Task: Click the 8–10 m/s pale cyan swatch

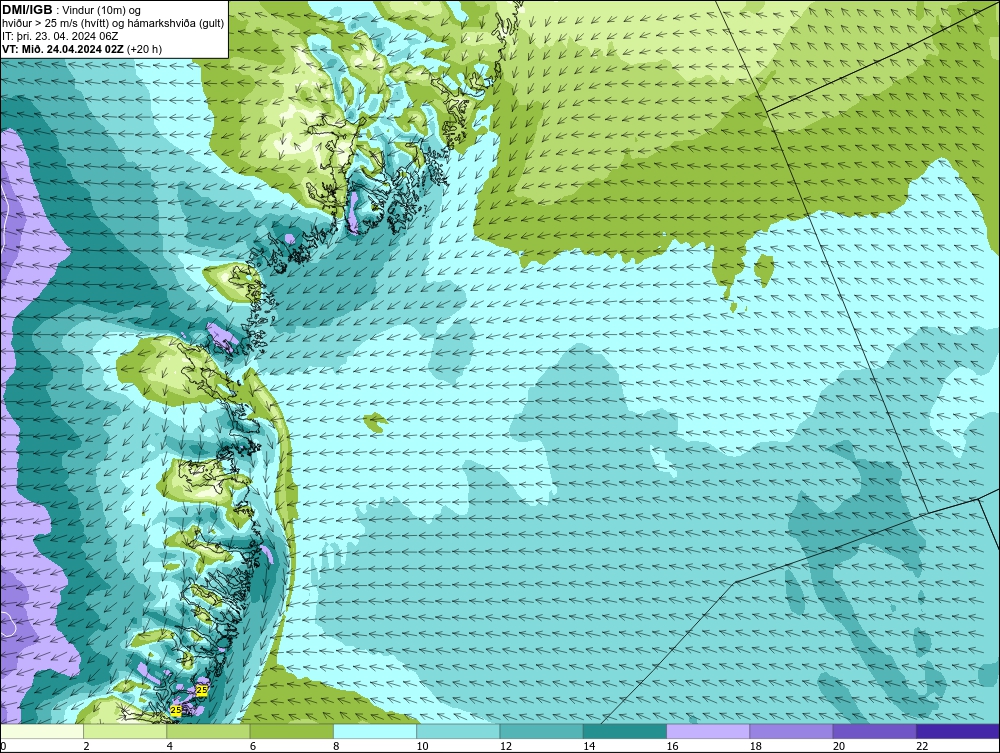Action: (x=375, y=731)
